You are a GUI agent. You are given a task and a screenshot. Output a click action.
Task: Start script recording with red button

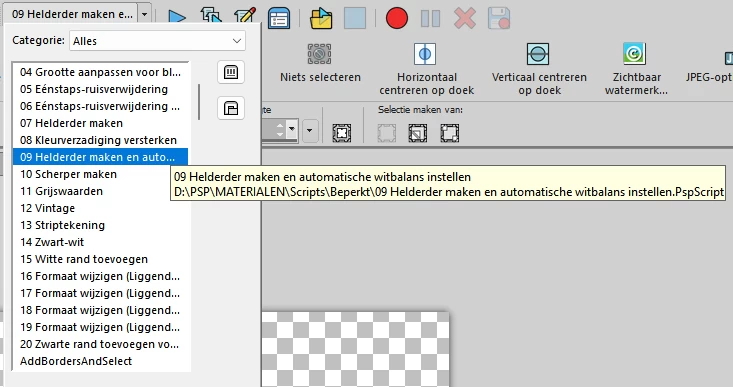pyautogui.click(x=397, y=18)
